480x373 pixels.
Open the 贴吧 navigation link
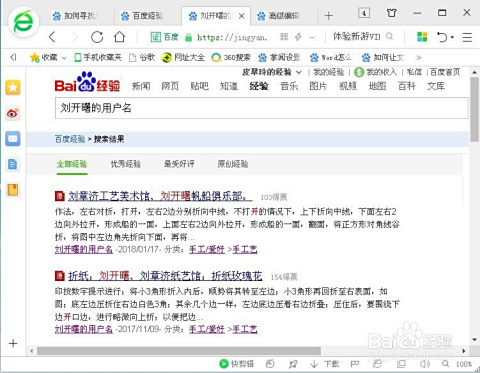click(x=199, y=86)
